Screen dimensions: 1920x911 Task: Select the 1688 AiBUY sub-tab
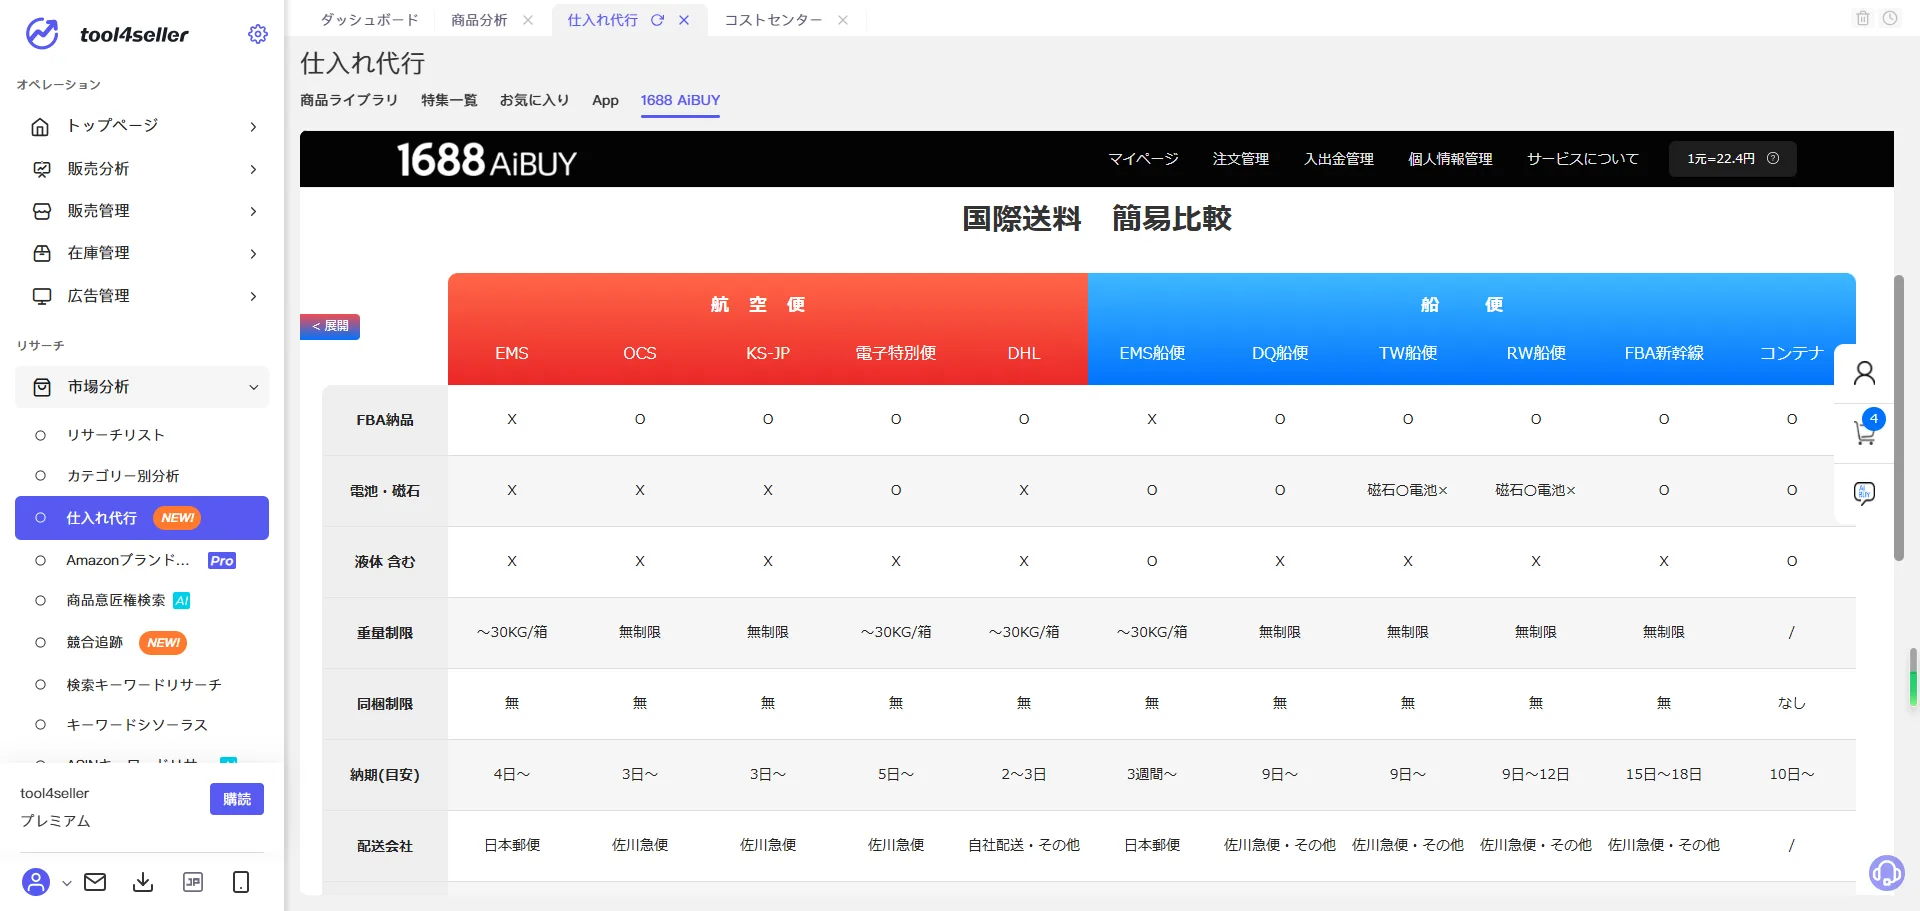pyautogui.click(x=680, y=100)
